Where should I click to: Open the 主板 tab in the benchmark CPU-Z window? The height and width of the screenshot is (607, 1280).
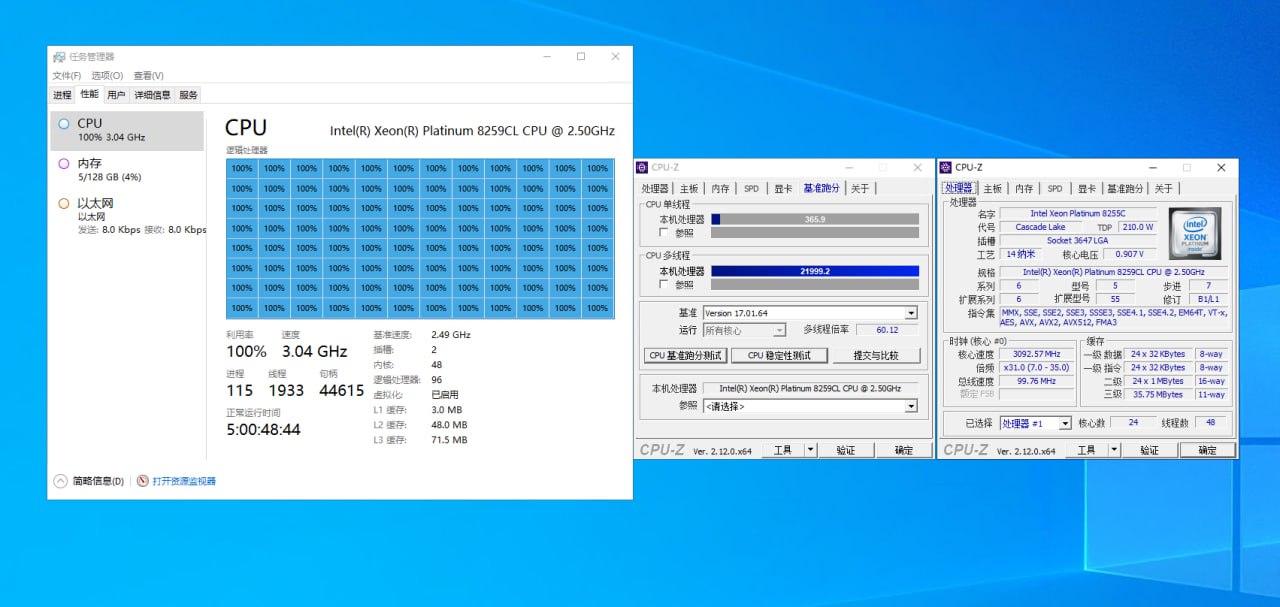689,188
